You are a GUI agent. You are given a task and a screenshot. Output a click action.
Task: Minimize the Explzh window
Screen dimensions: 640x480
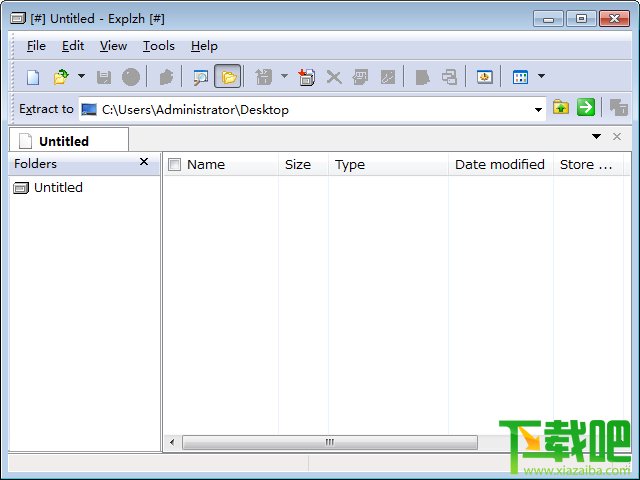click(x=548, y=19)
